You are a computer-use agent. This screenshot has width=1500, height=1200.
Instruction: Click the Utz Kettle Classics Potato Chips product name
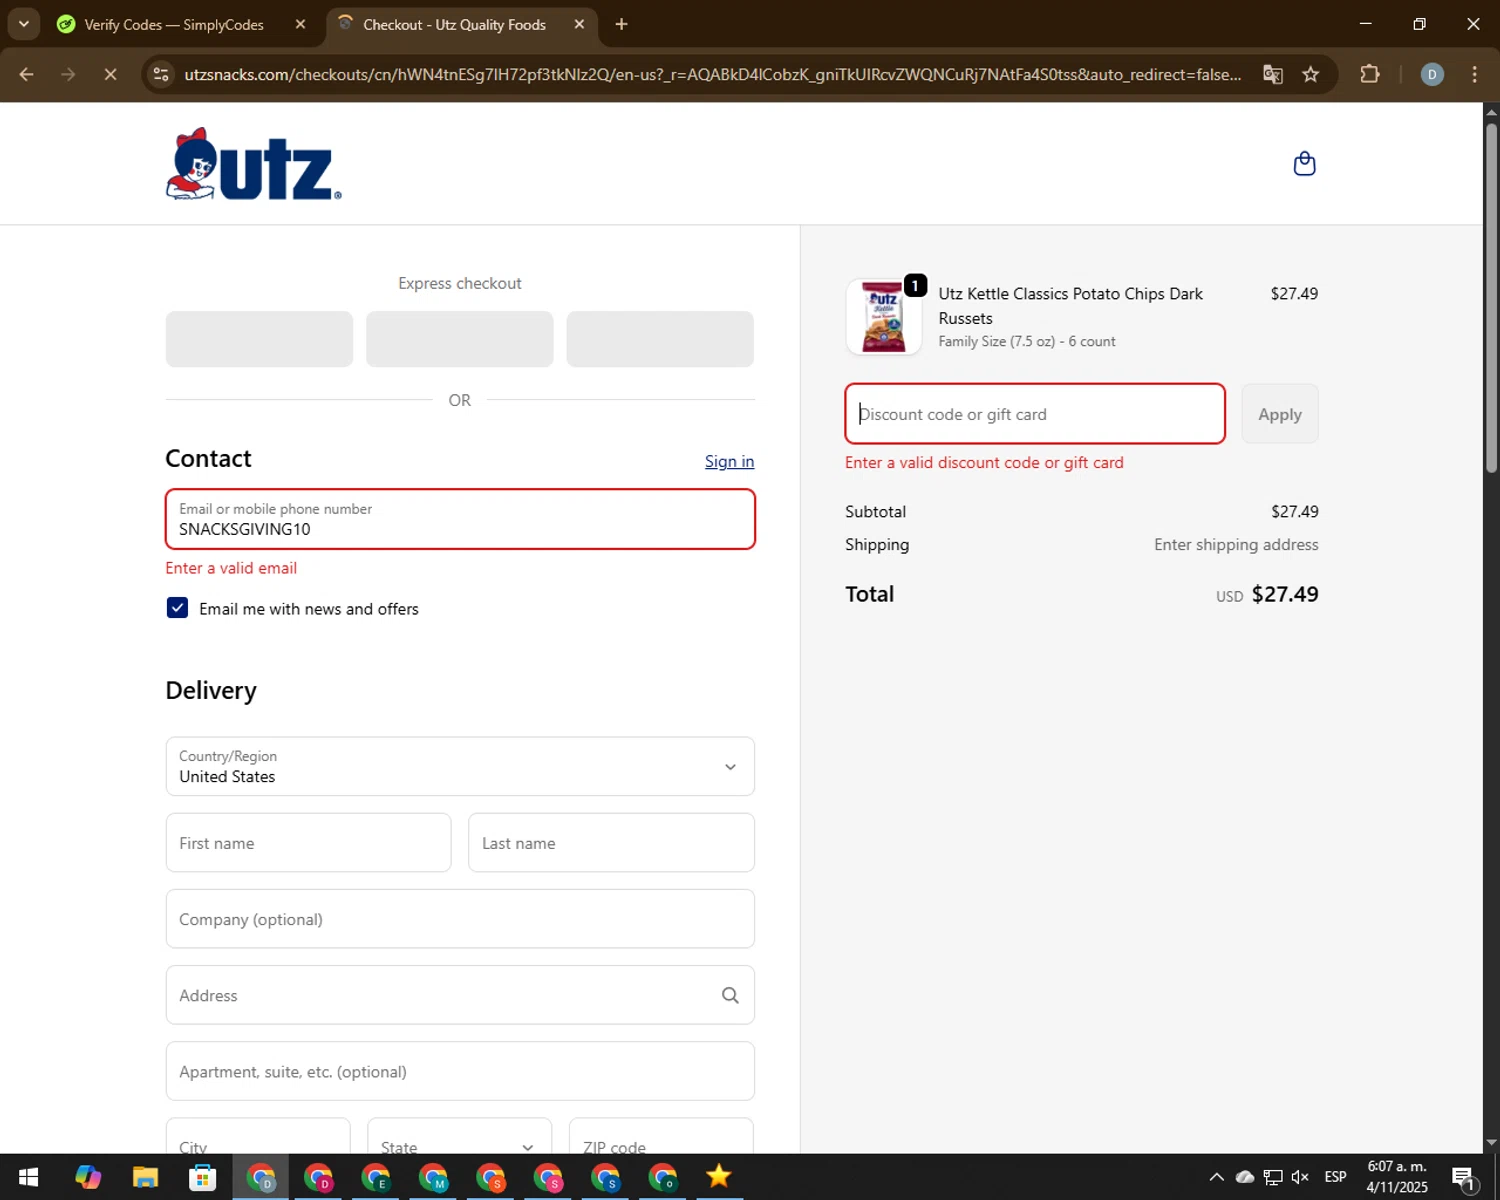click(x=1070, y=306)
